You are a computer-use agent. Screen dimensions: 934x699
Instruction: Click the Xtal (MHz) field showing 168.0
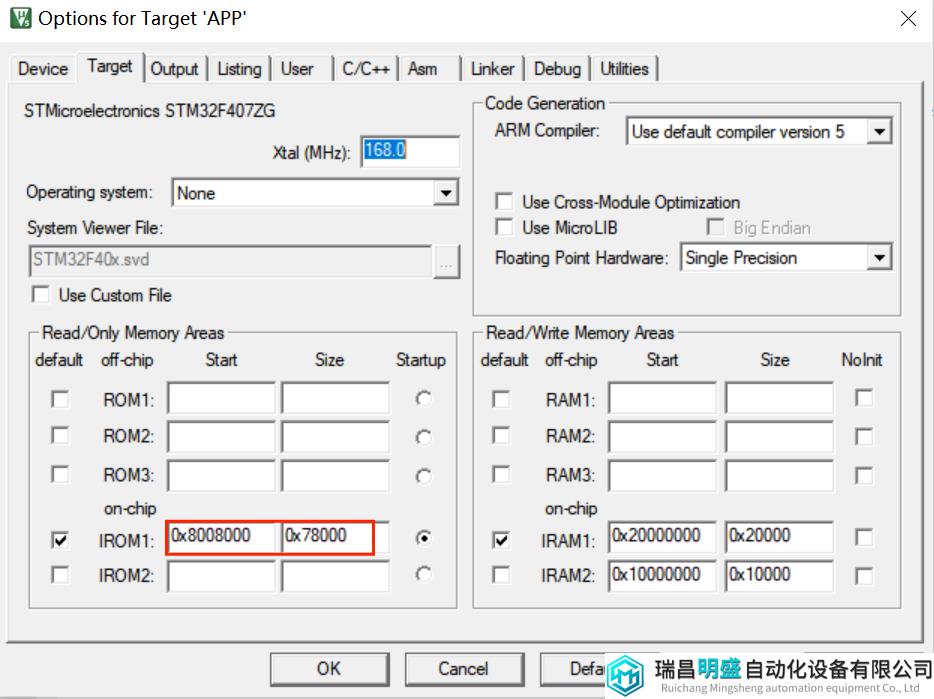tap(410, 151)
